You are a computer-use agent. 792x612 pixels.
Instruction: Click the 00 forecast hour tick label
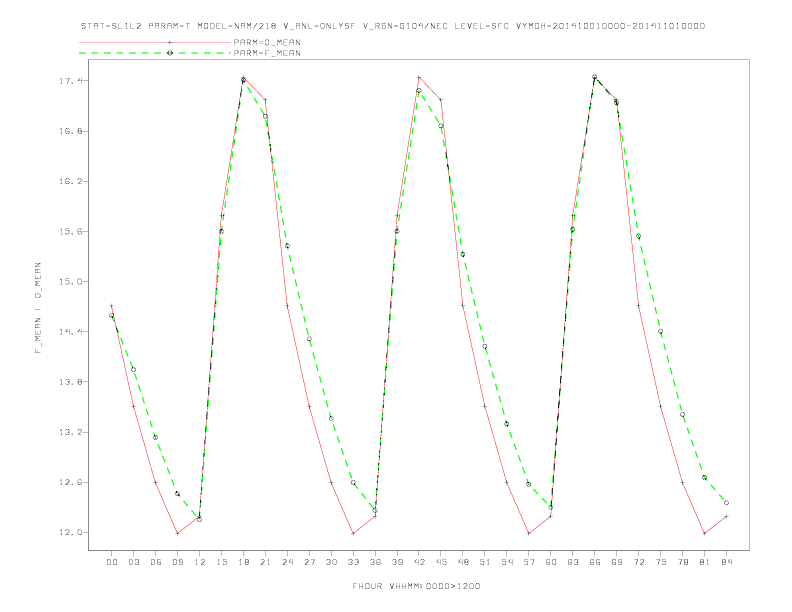coord(112,562)
